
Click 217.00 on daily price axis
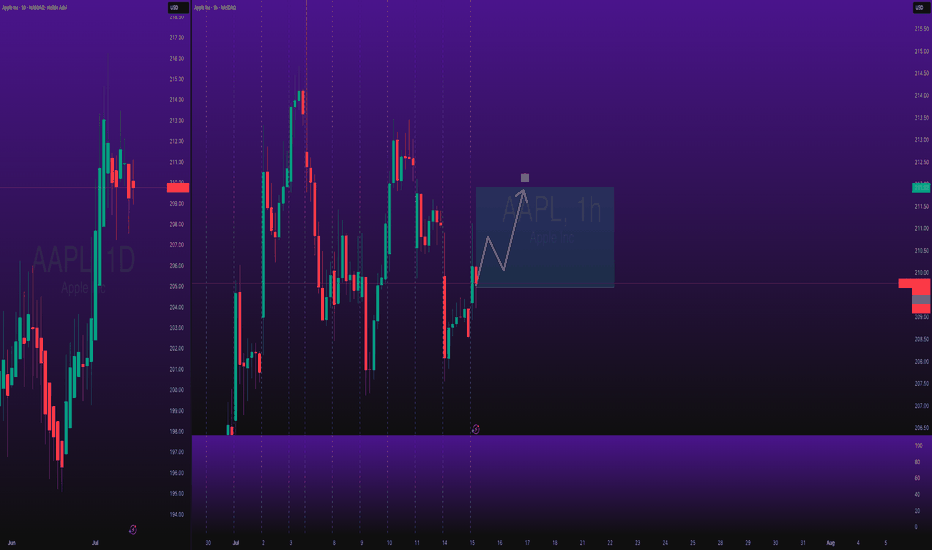click(x=177, y=37)
